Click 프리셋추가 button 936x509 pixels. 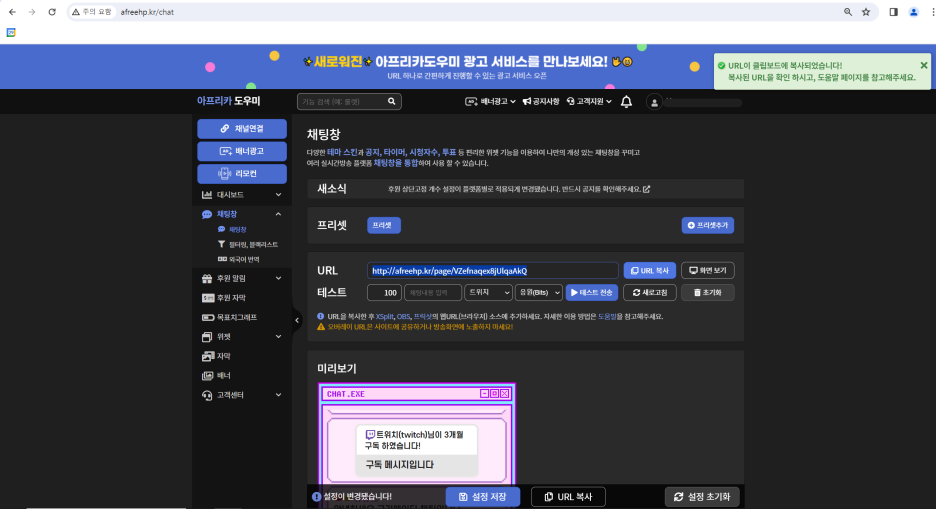pyautogui.click(x=707, y=226)
